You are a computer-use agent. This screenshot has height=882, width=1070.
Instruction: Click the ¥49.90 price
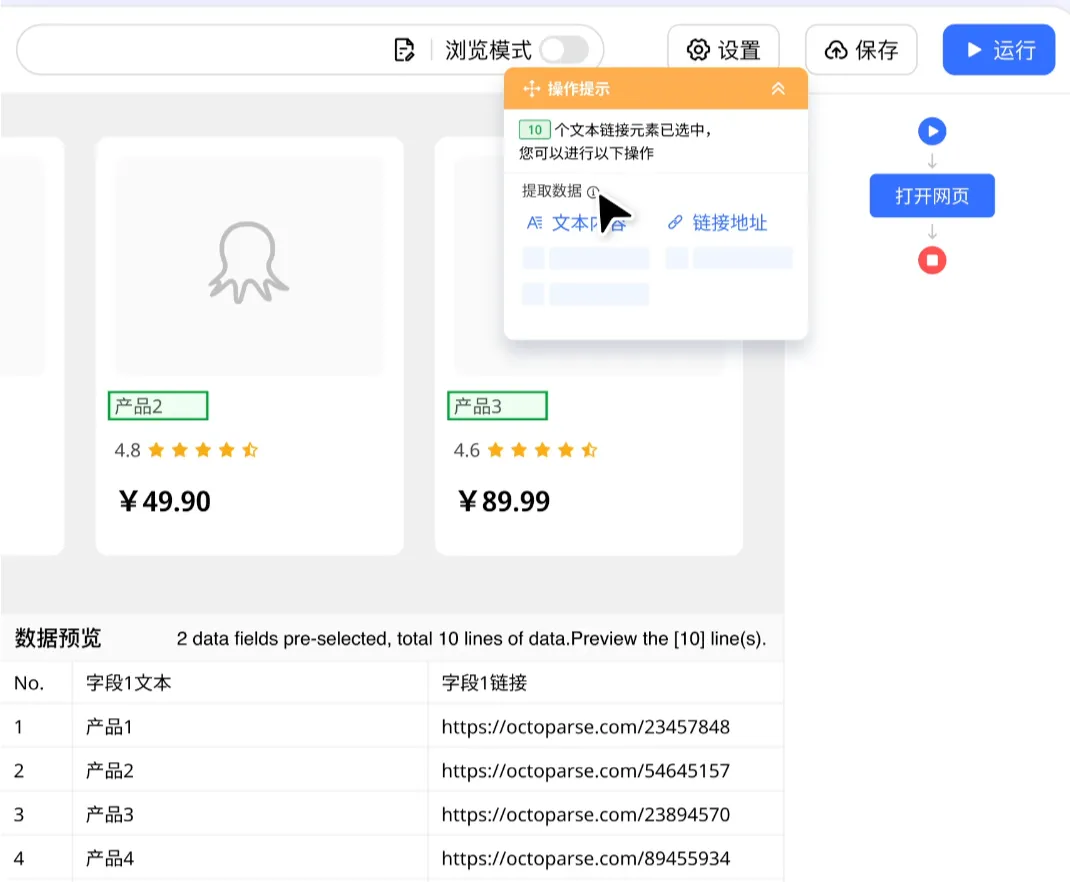pyautogui.click(x=165, y=501)
